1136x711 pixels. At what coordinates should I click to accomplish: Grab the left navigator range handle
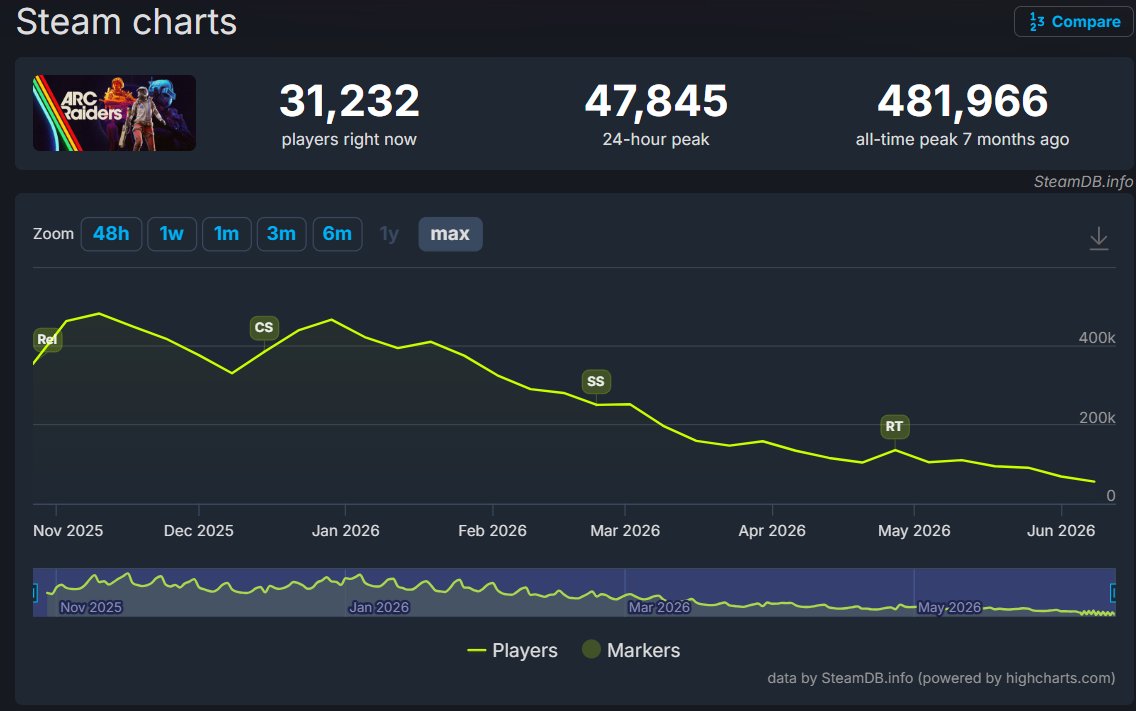[x=34, y=593]
